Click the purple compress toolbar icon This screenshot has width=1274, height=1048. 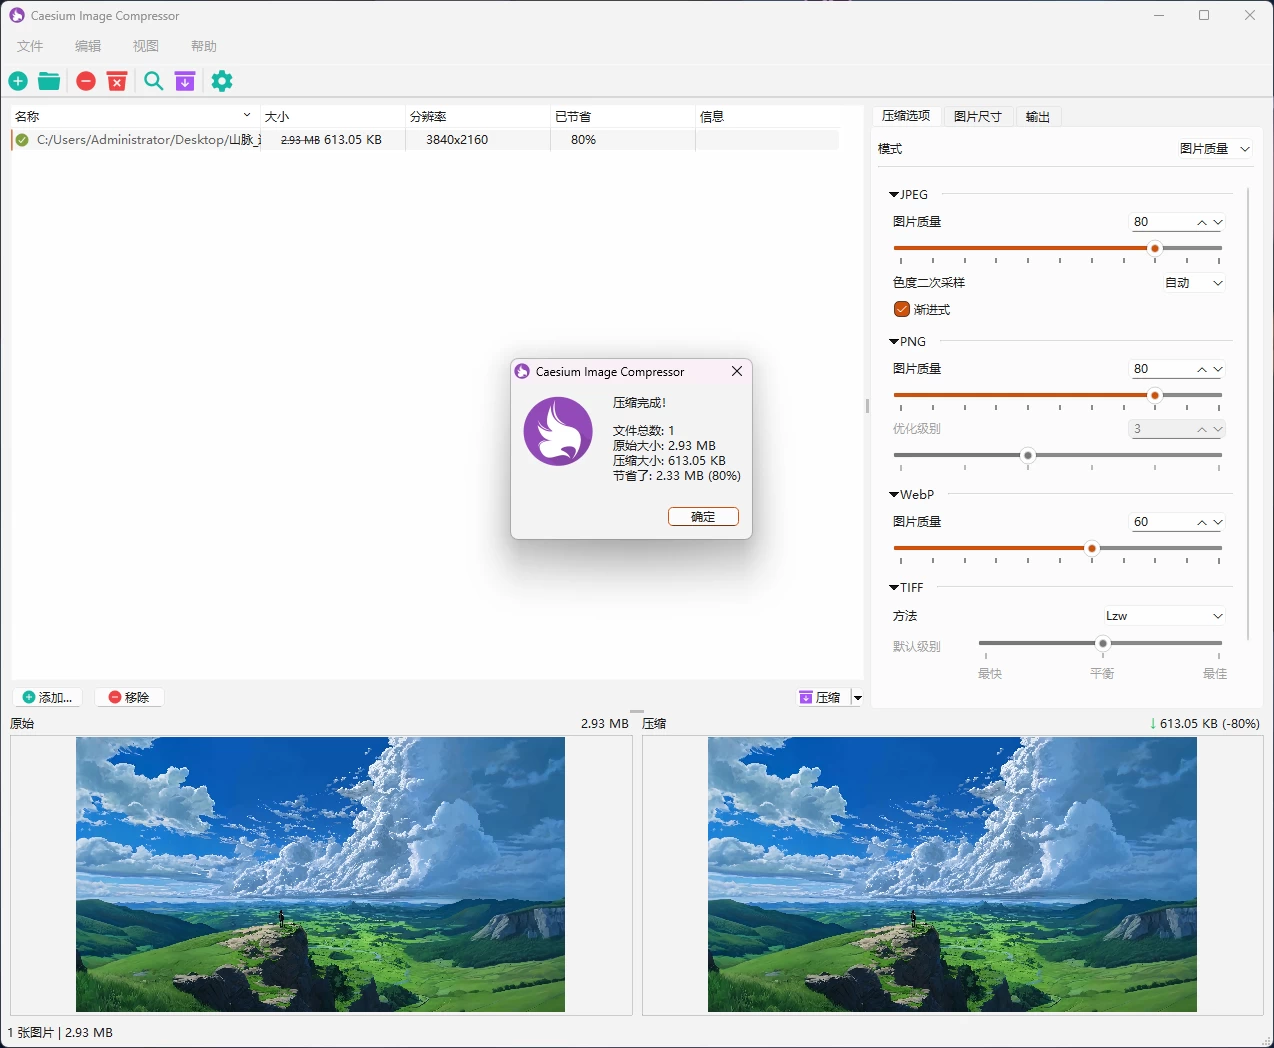tap(185, 81)
